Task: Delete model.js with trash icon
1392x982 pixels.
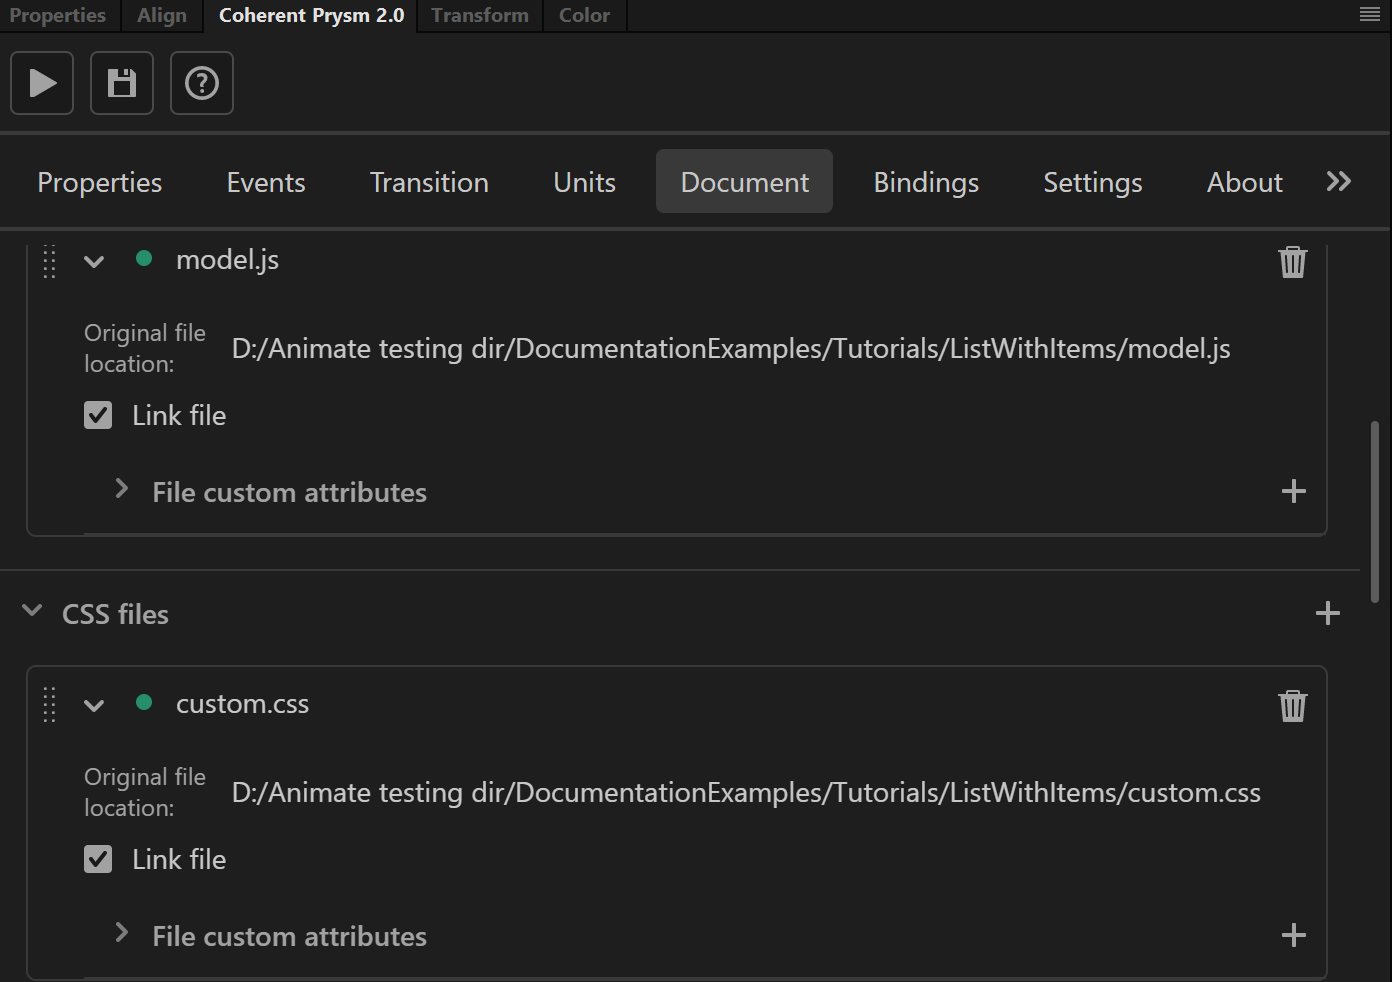Action: pos(1293,261)
